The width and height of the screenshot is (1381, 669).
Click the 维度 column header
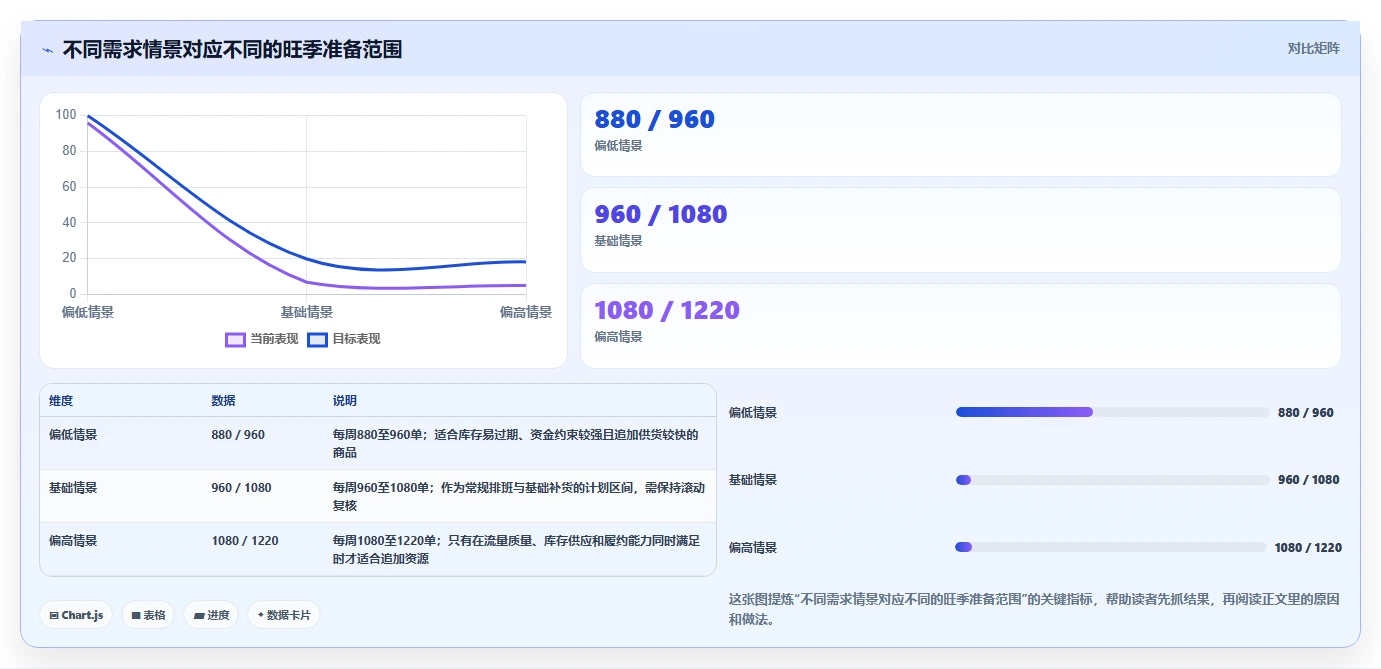61,401
